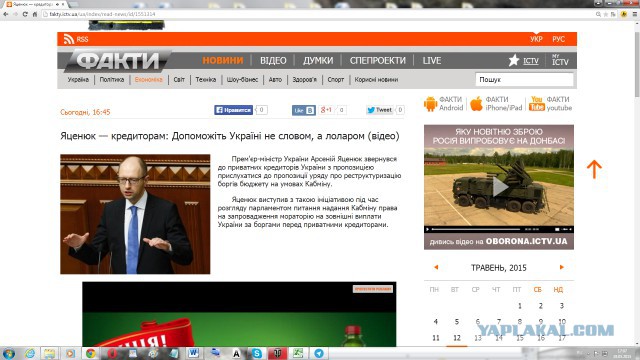Go to next month in calendar
Image resolution: width=640 pixels, height=360 pixels.
click(x=562, y=267)
